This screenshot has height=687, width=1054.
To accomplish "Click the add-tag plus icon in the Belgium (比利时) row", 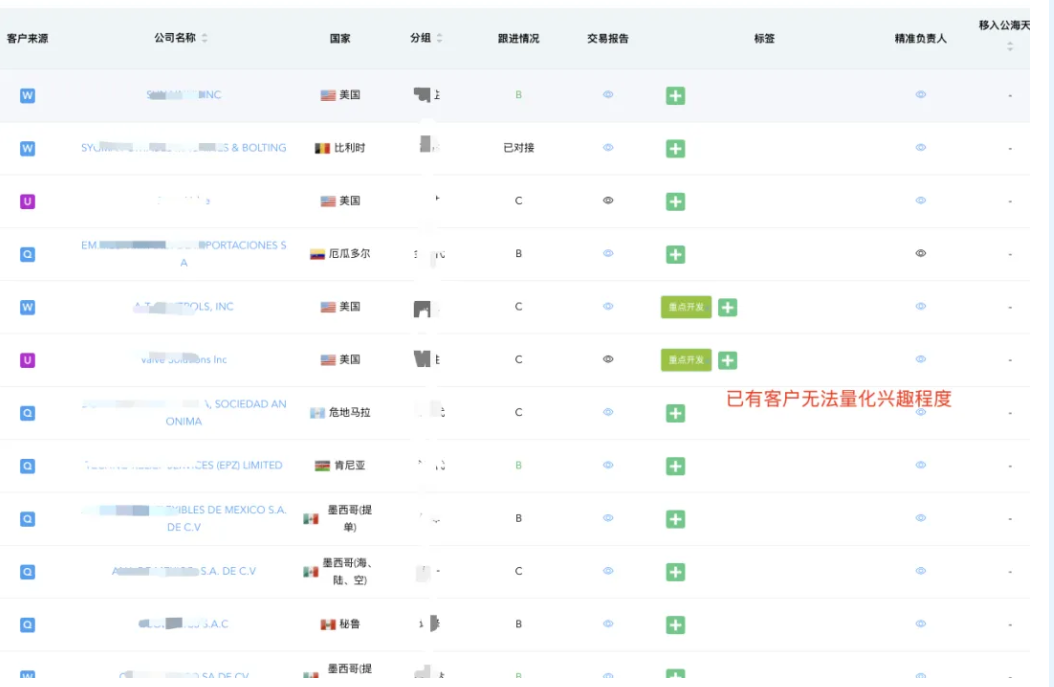I will [676, 149].
